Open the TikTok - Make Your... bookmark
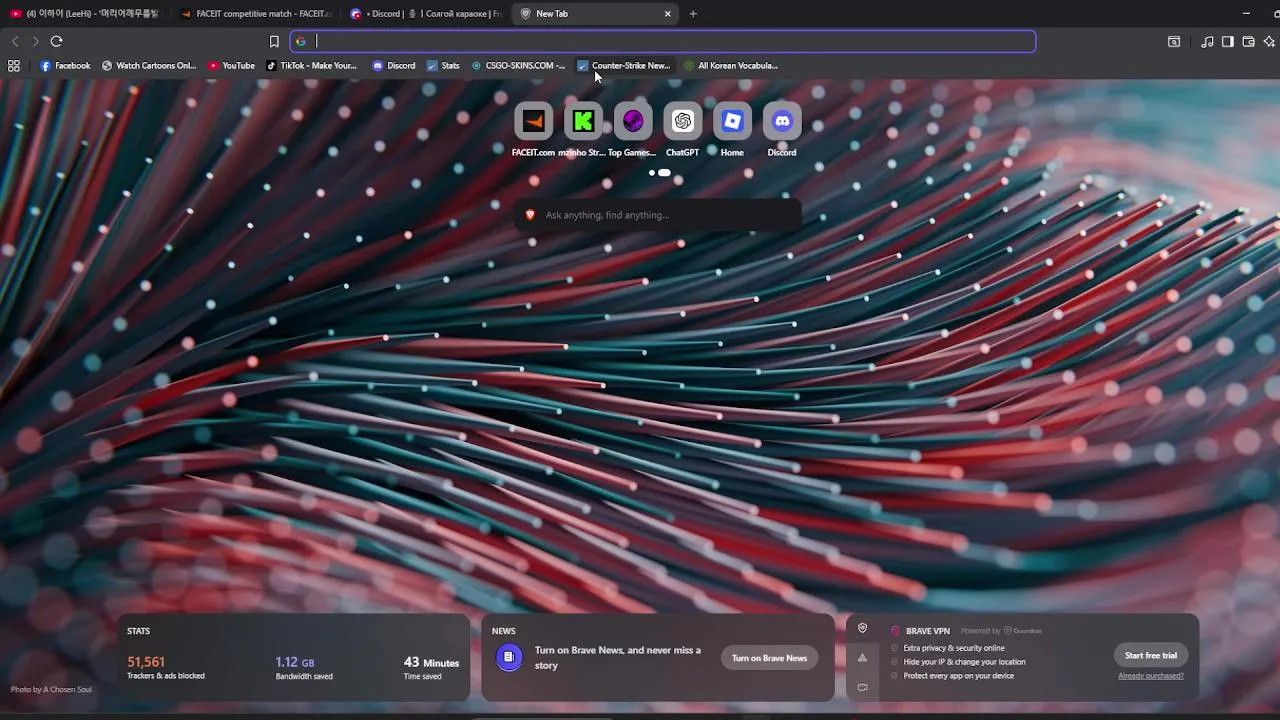The height and width of the screenshot is (720, 1280). tap(311, 66)
